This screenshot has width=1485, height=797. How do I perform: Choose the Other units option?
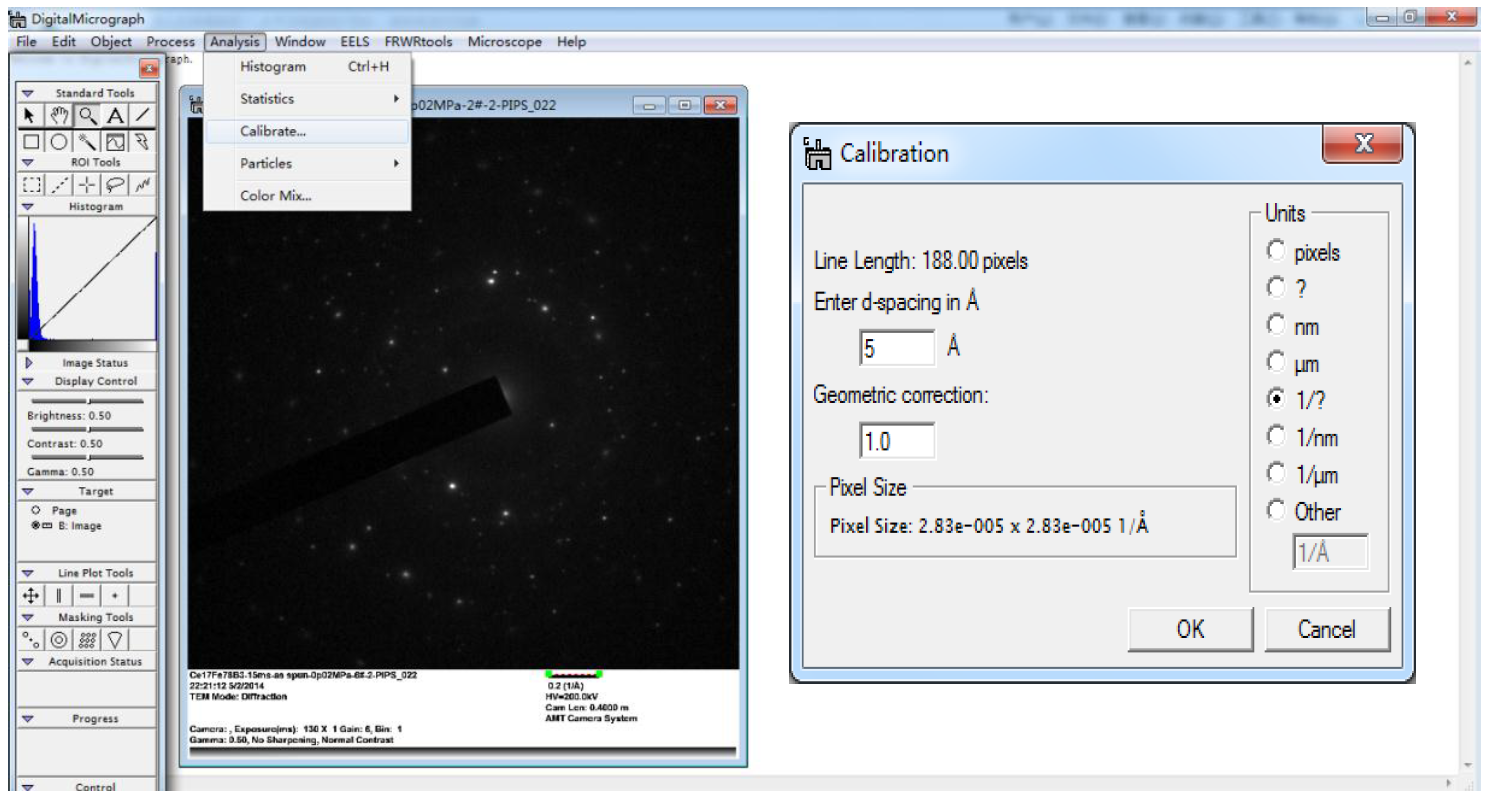(x=1303, y=511)
